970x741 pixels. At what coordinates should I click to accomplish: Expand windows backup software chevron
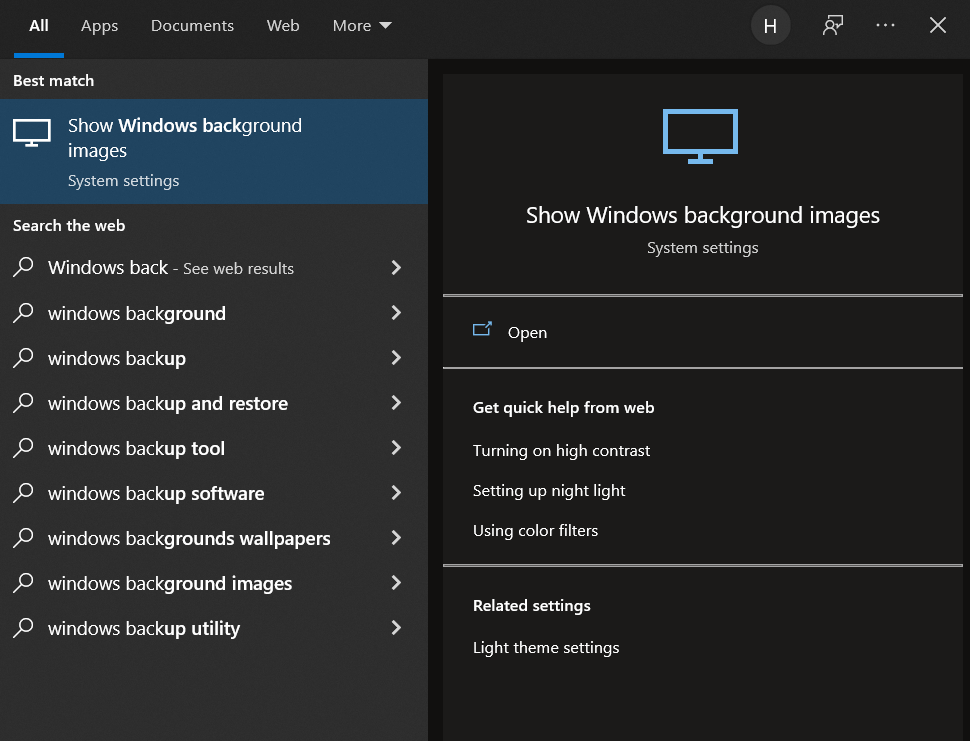point(396,492)
